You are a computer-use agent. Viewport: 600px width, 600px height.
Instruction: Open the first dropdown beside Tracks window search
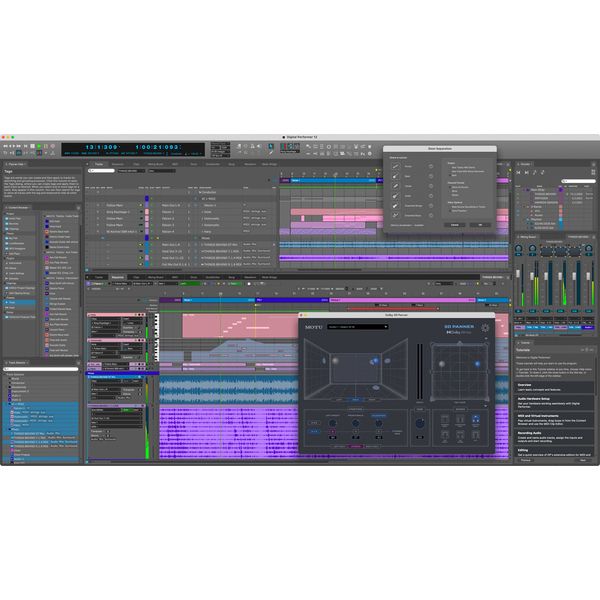(x=131, y=171)
